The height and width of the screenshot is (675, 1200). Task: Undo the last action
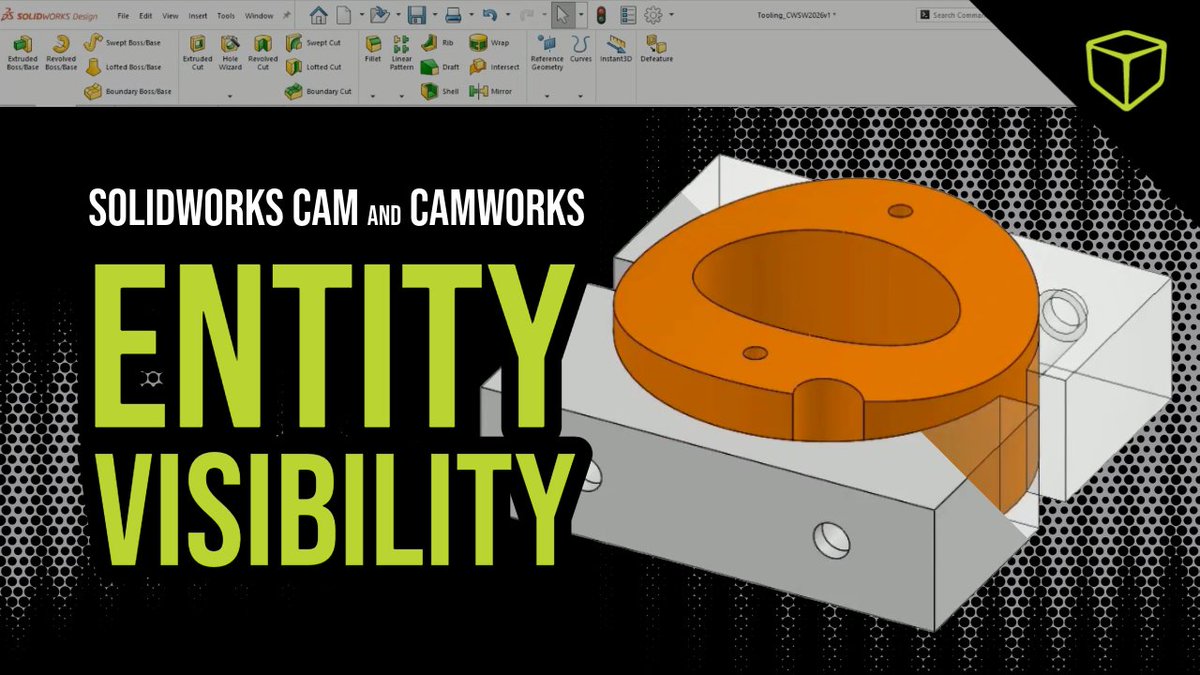489,15
